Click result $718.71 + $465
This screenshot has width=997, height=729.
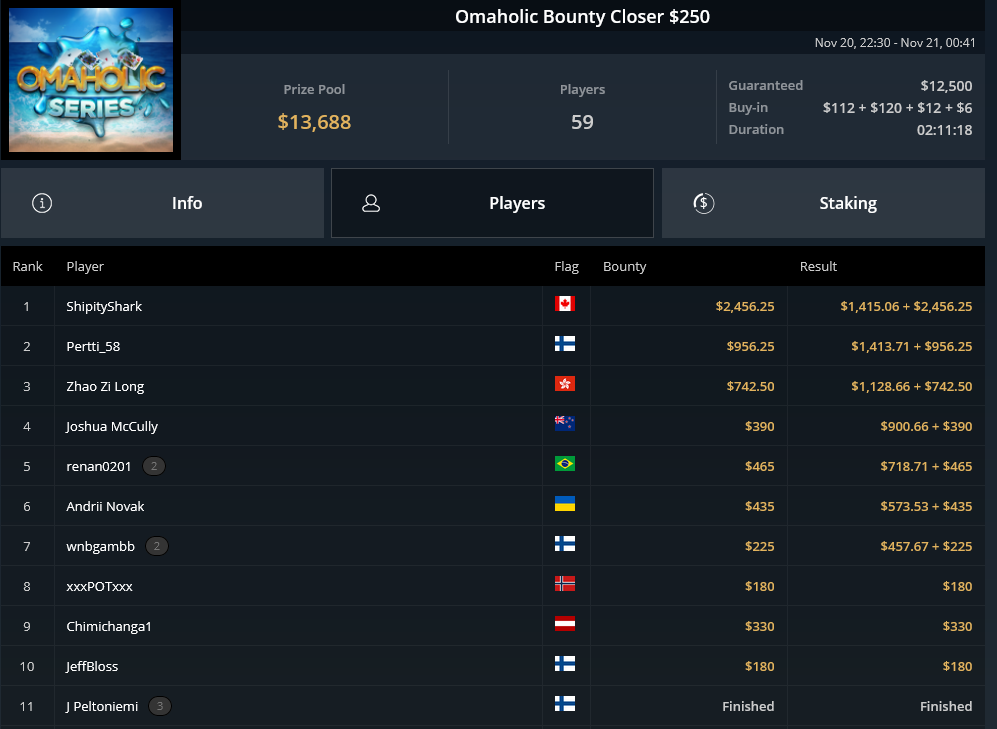(926, 467)
